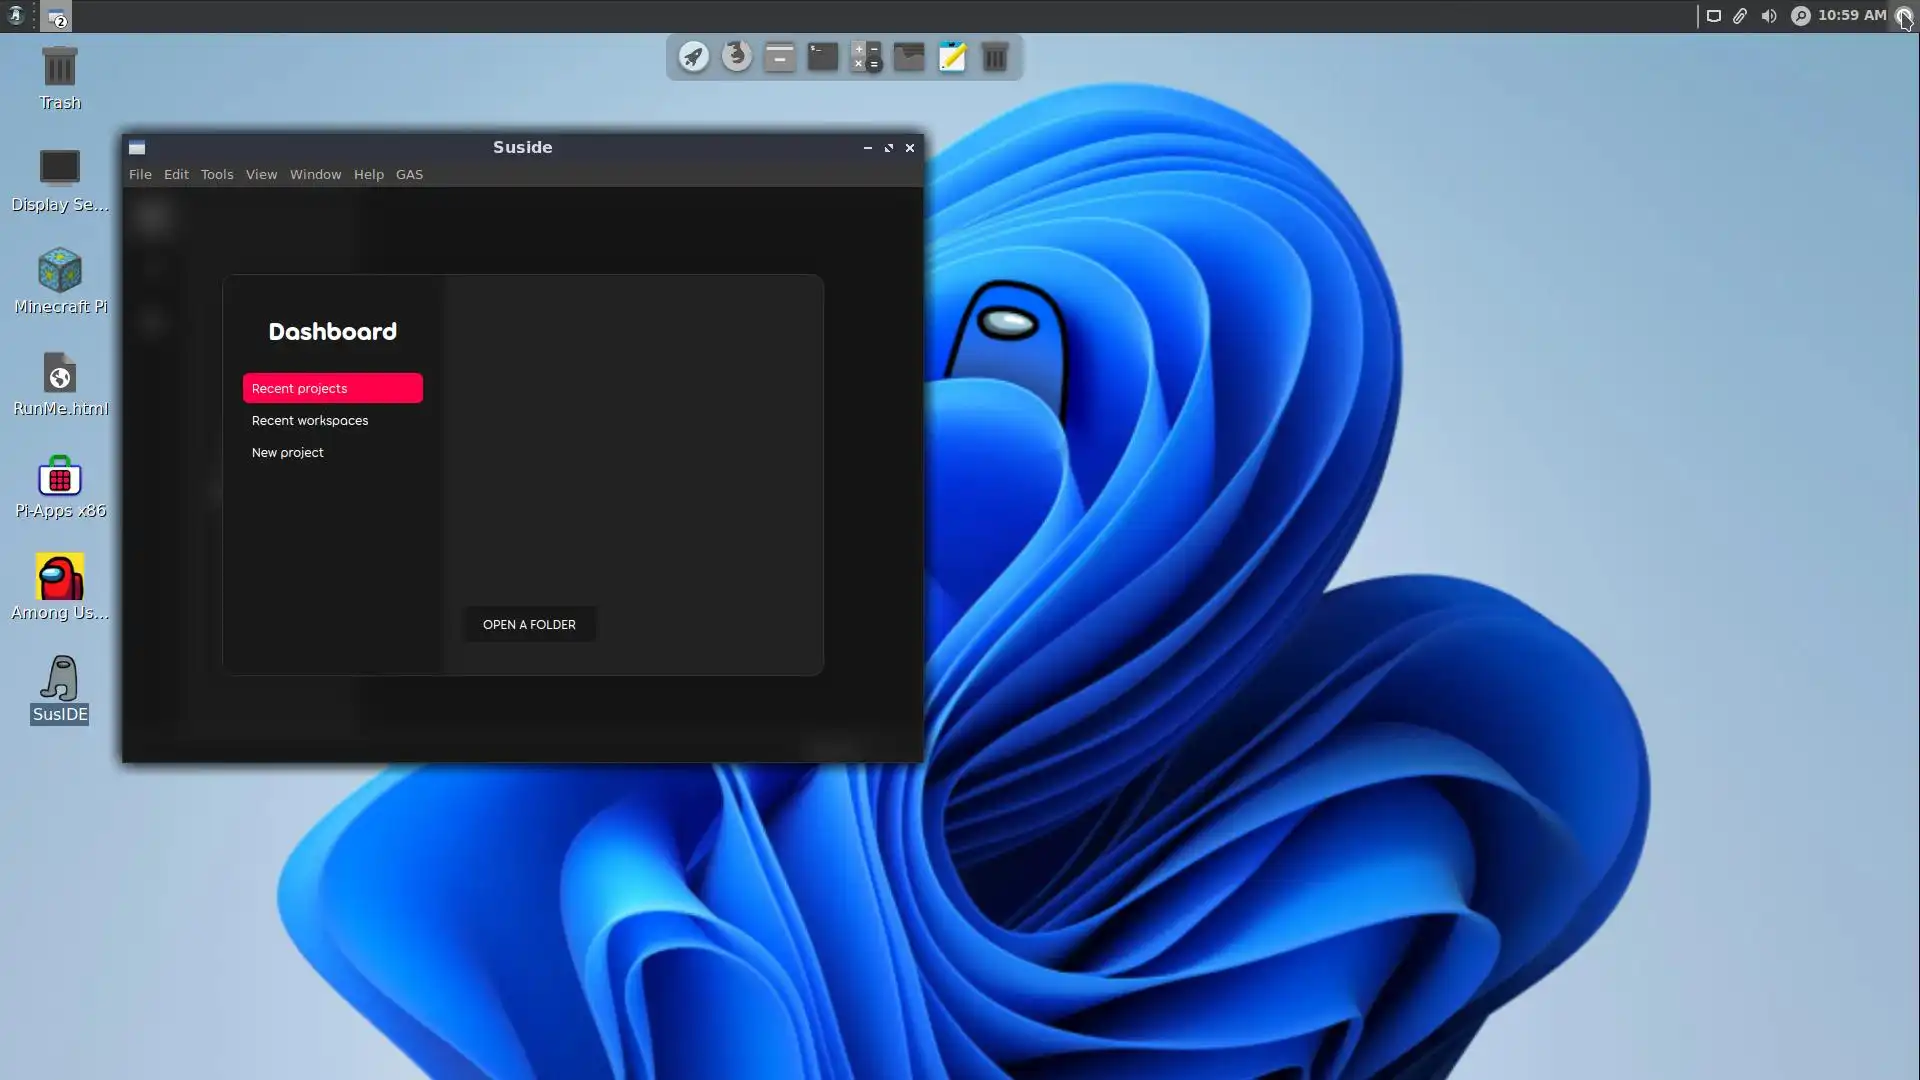The image size is (1920, 1080).
Task: Open the SusIDE desktop shortcut
Action: (60, 689)
